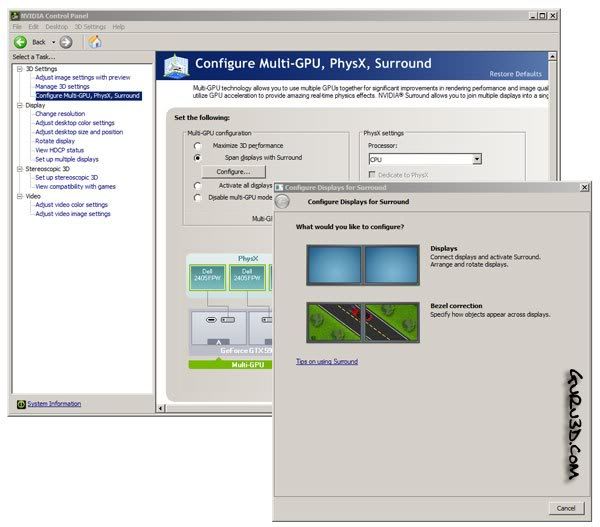Collapse the 3D Settings tree node

[x=20, y=68]
